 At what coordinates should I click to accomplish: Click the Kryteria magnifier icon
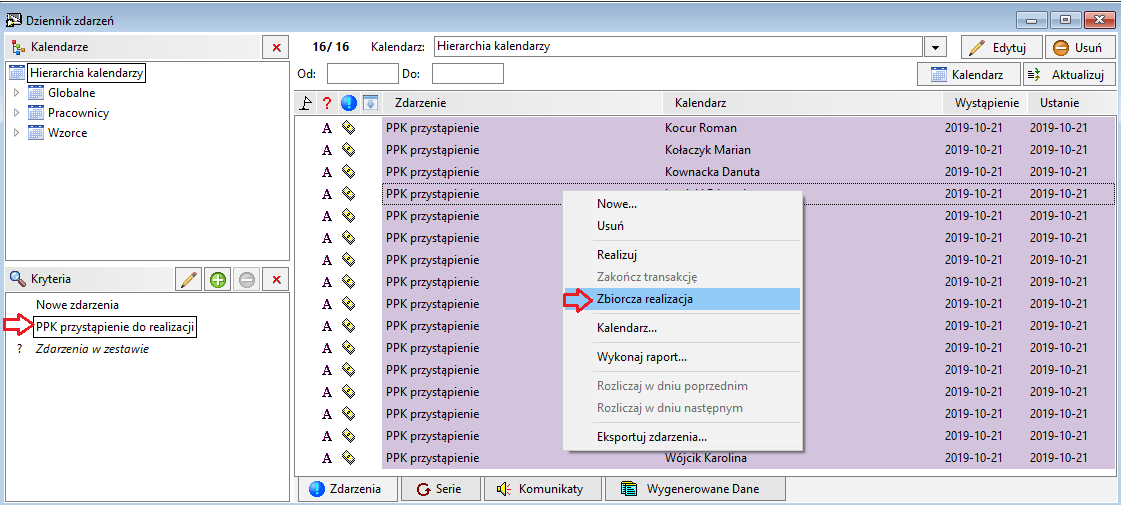pos(17,279)
